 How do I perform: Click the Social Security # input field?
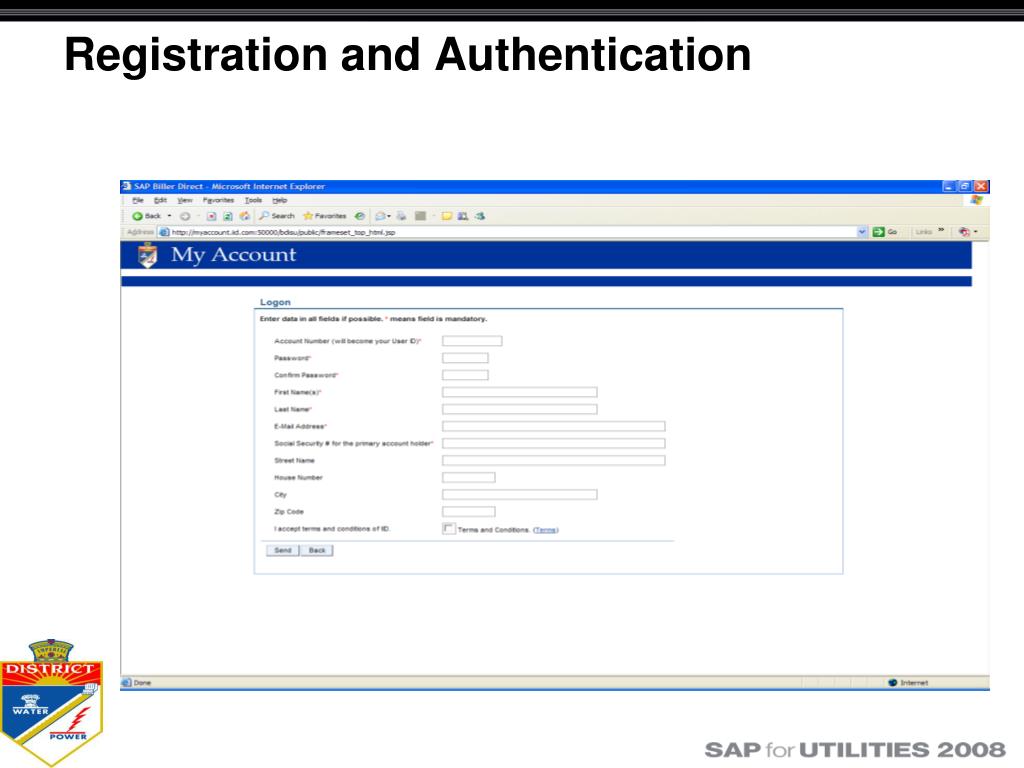click(x=554, y=443)
